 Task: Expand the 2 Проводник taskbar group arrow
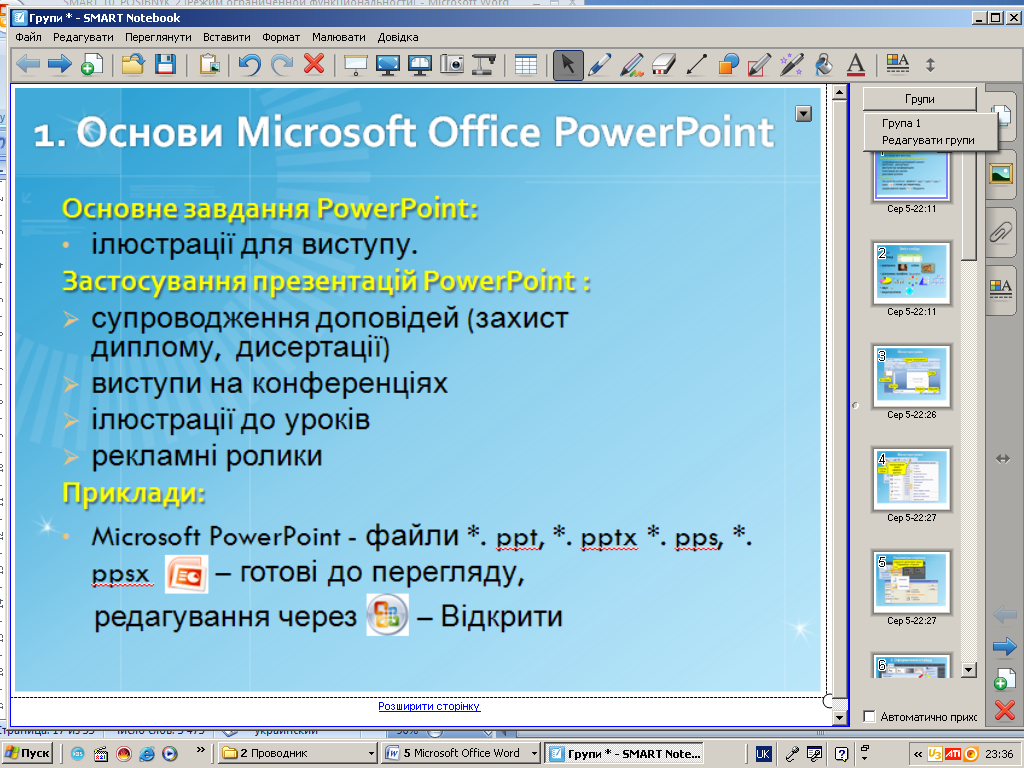coord(372,754)
